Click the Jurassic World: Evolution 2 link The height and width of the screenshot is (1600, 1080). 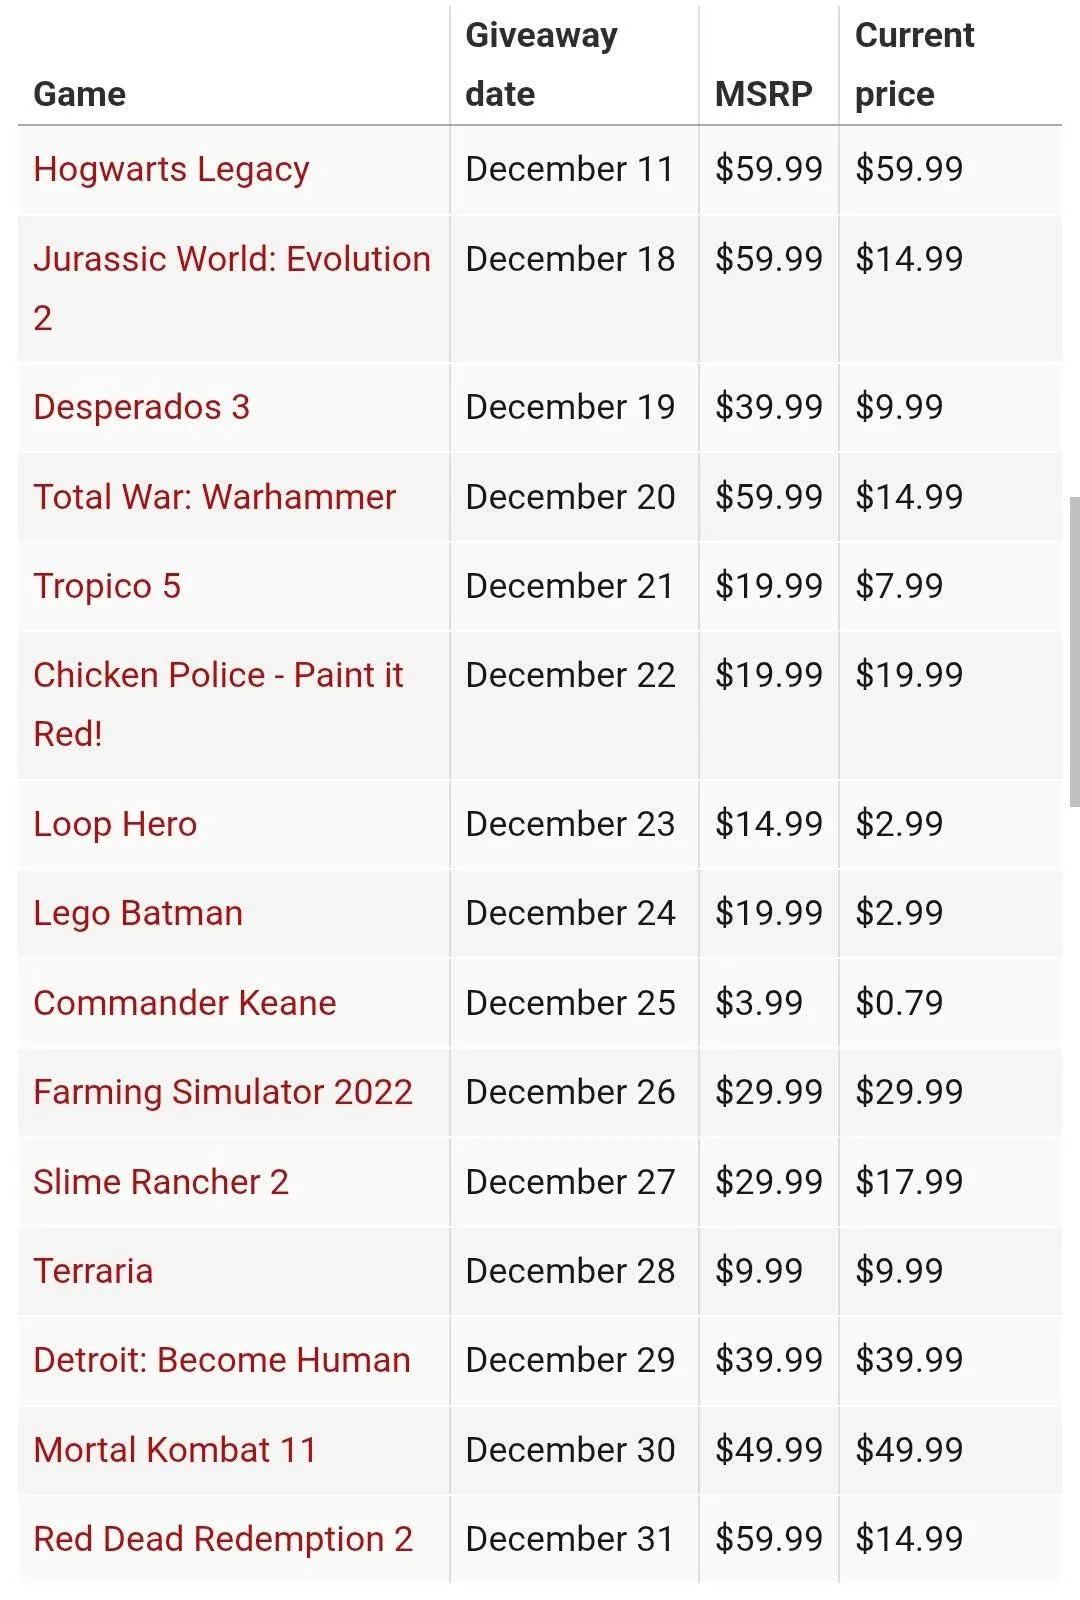(231, 259)
